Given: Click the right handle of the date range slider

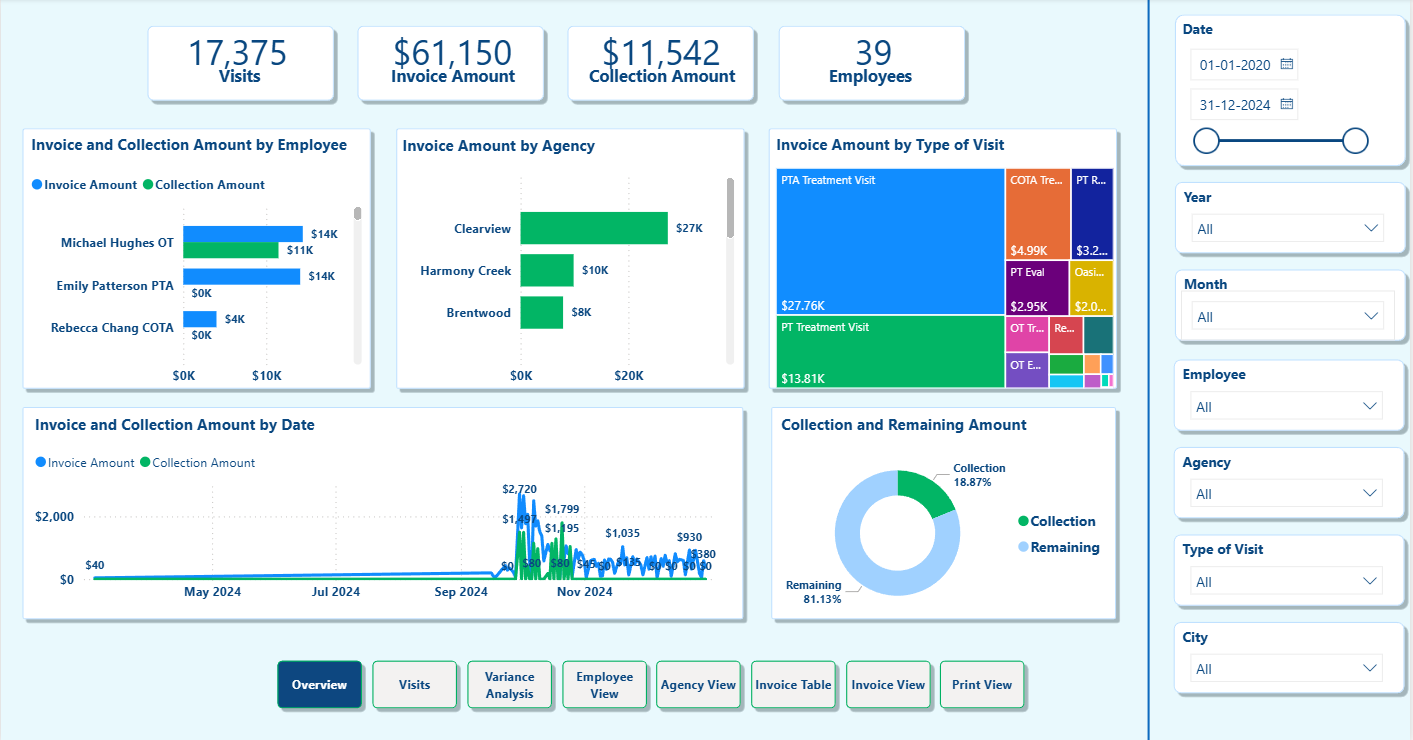Looking at the screenshot, I should click(x=1355, y=141).
